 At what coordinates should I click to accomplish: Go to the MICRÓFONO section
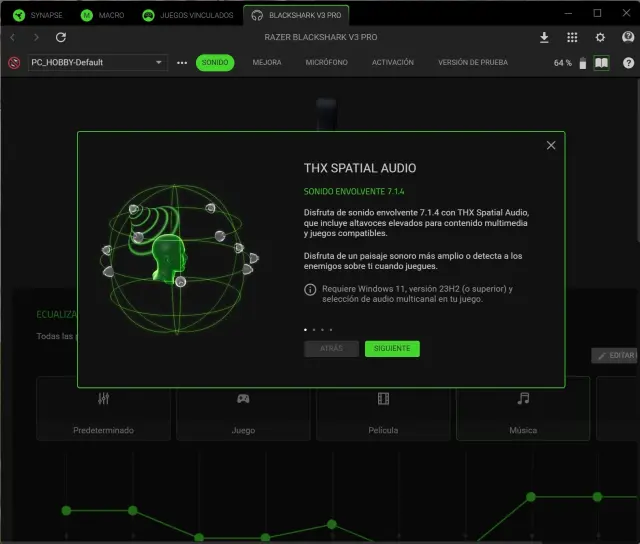pyautogui.click(x=326, y=62)
